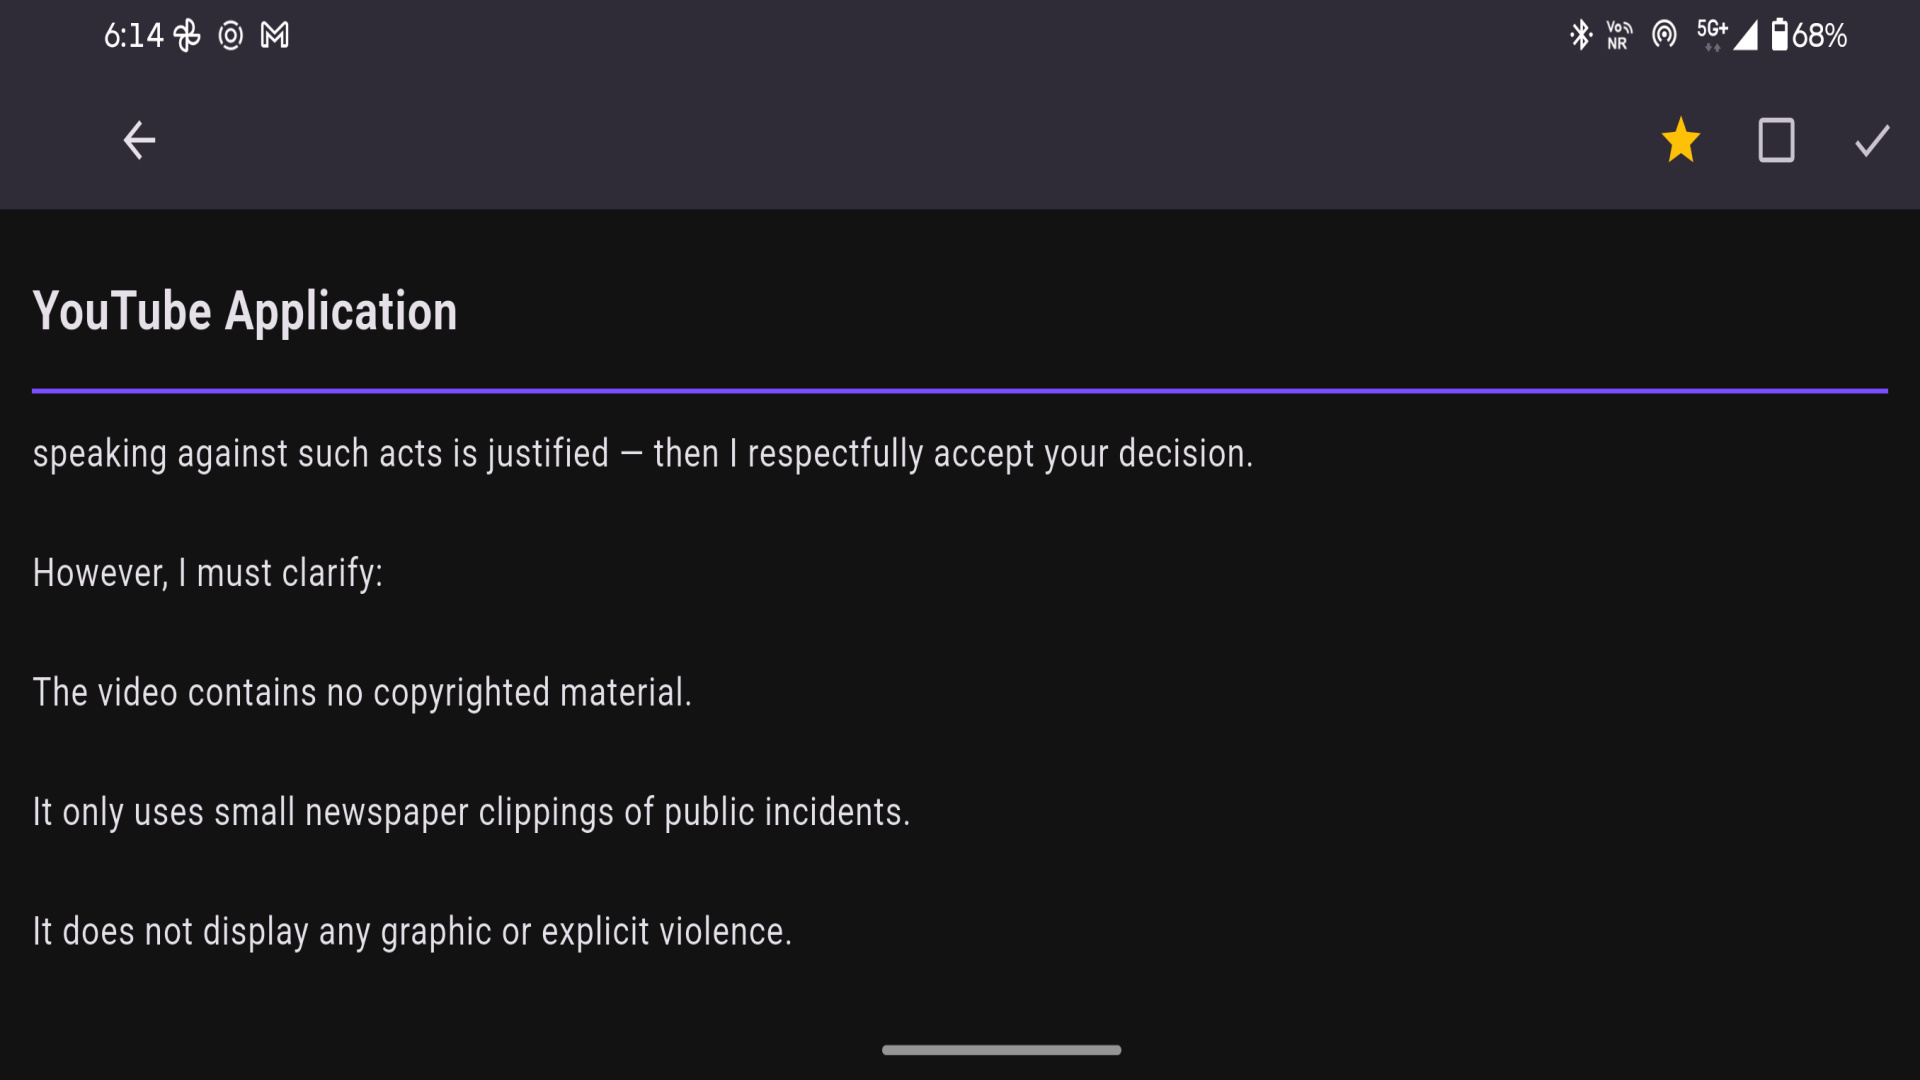Place cursor in 'However, I must clarify:' line
The image size is (1920, 1080).
(x=208, y=573)
